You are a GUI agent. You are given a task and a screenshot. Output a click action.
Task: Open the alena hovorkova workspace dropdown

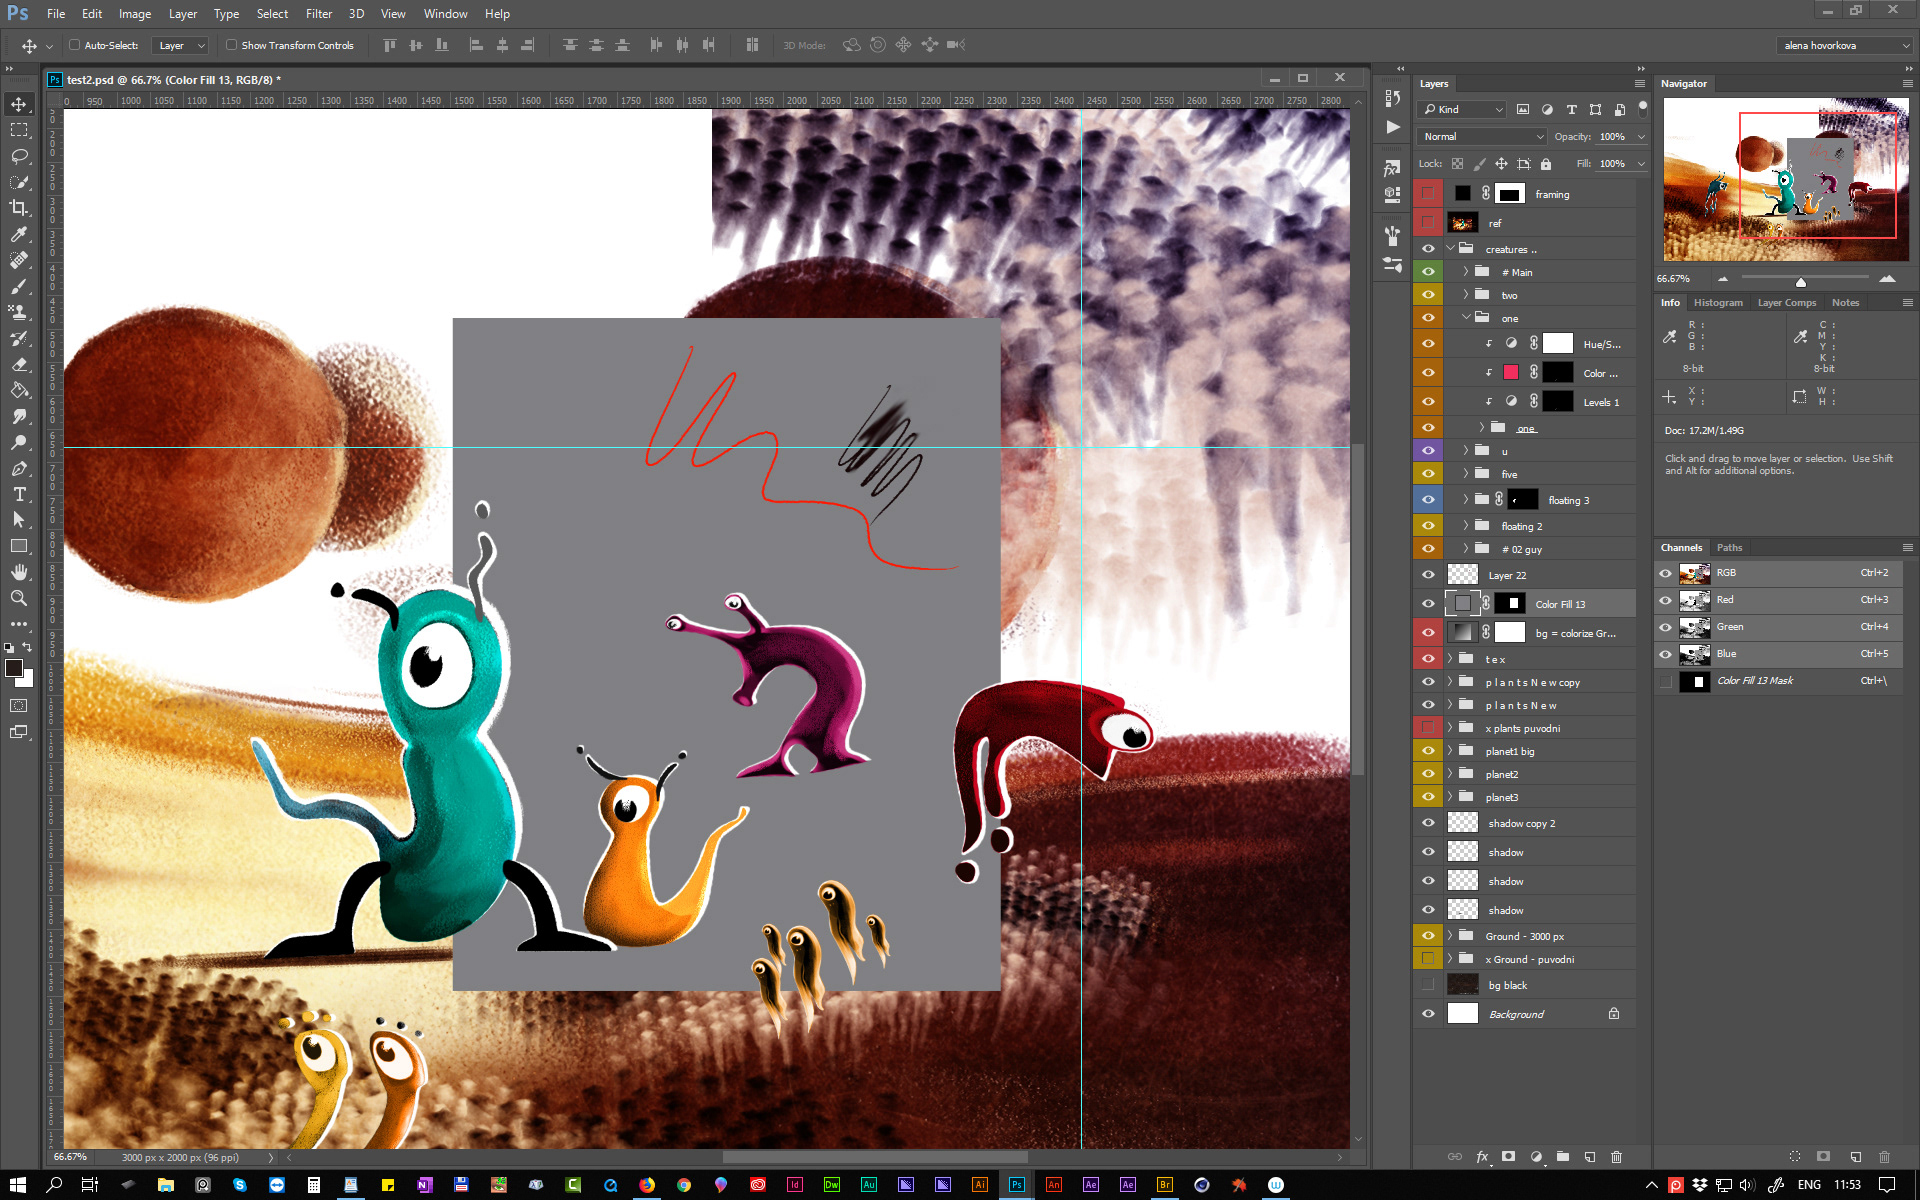point(1844,45)
